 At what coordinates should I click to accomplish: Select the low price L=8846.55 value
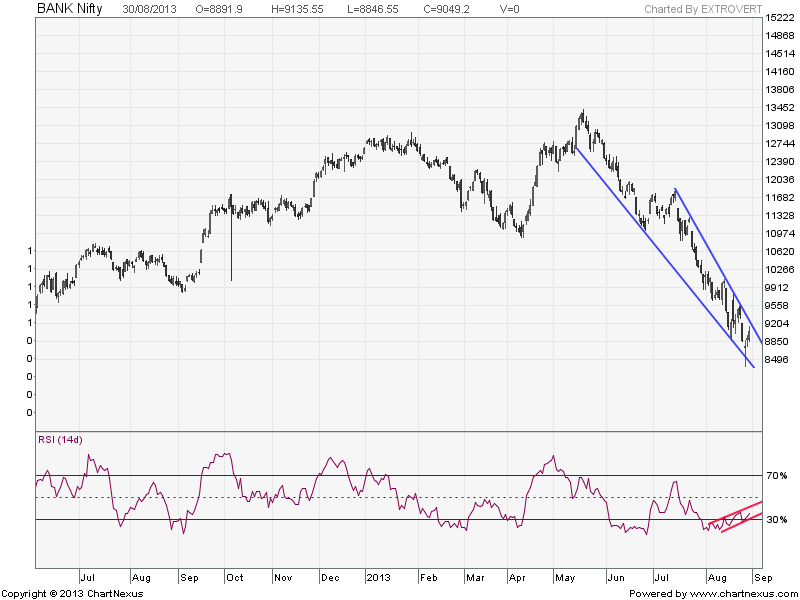tap(393, 8)
